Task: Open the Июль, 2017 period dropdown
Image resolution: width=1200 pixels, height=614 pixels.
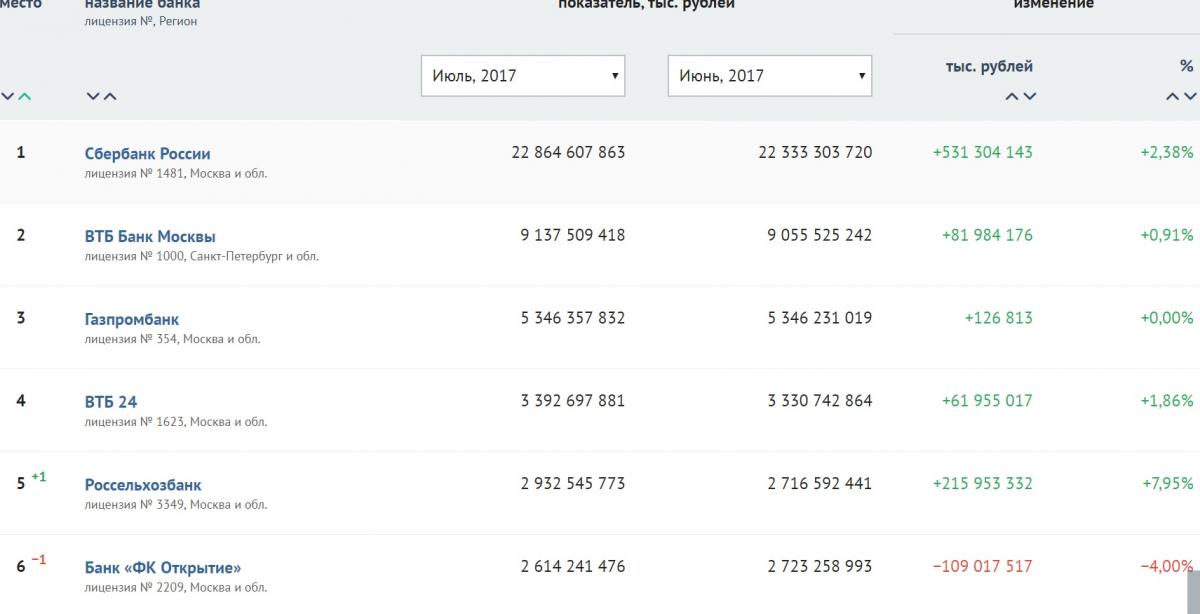Action: click(x=523, y=76)
